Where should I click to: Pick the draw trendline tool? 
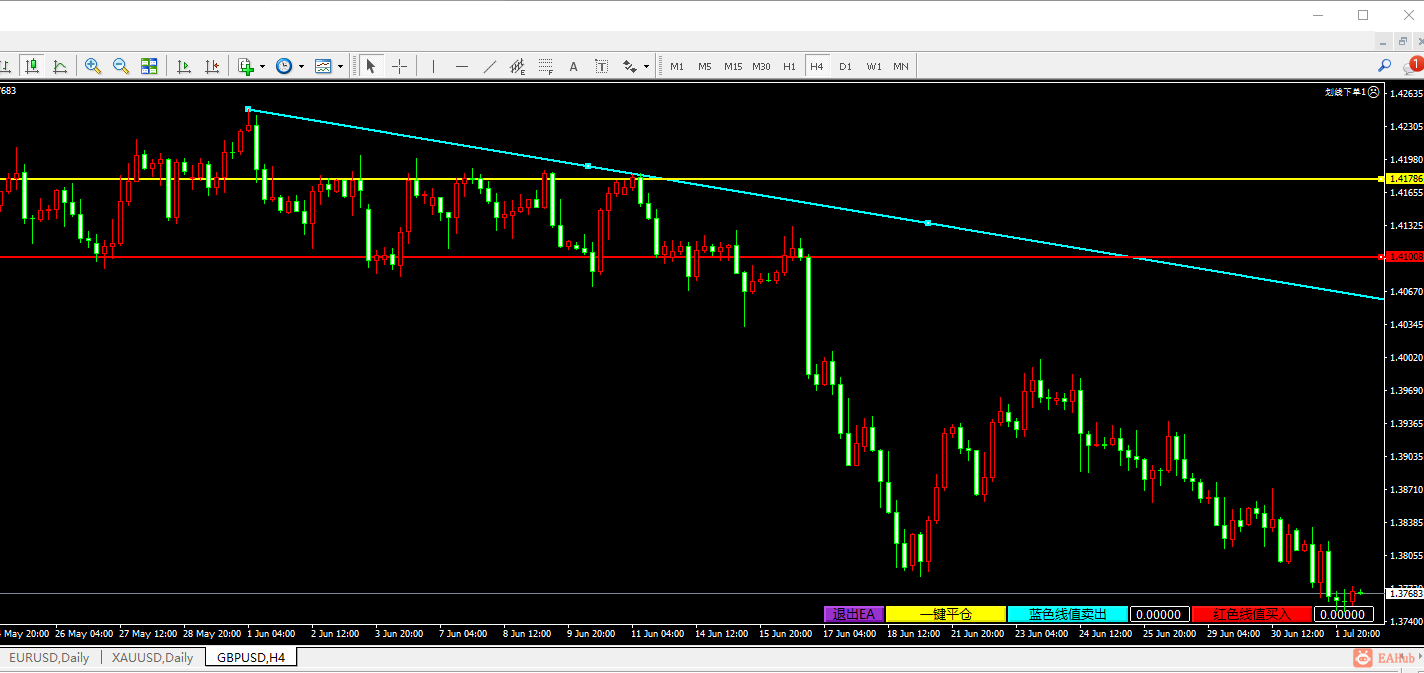(x=489, y=66)
